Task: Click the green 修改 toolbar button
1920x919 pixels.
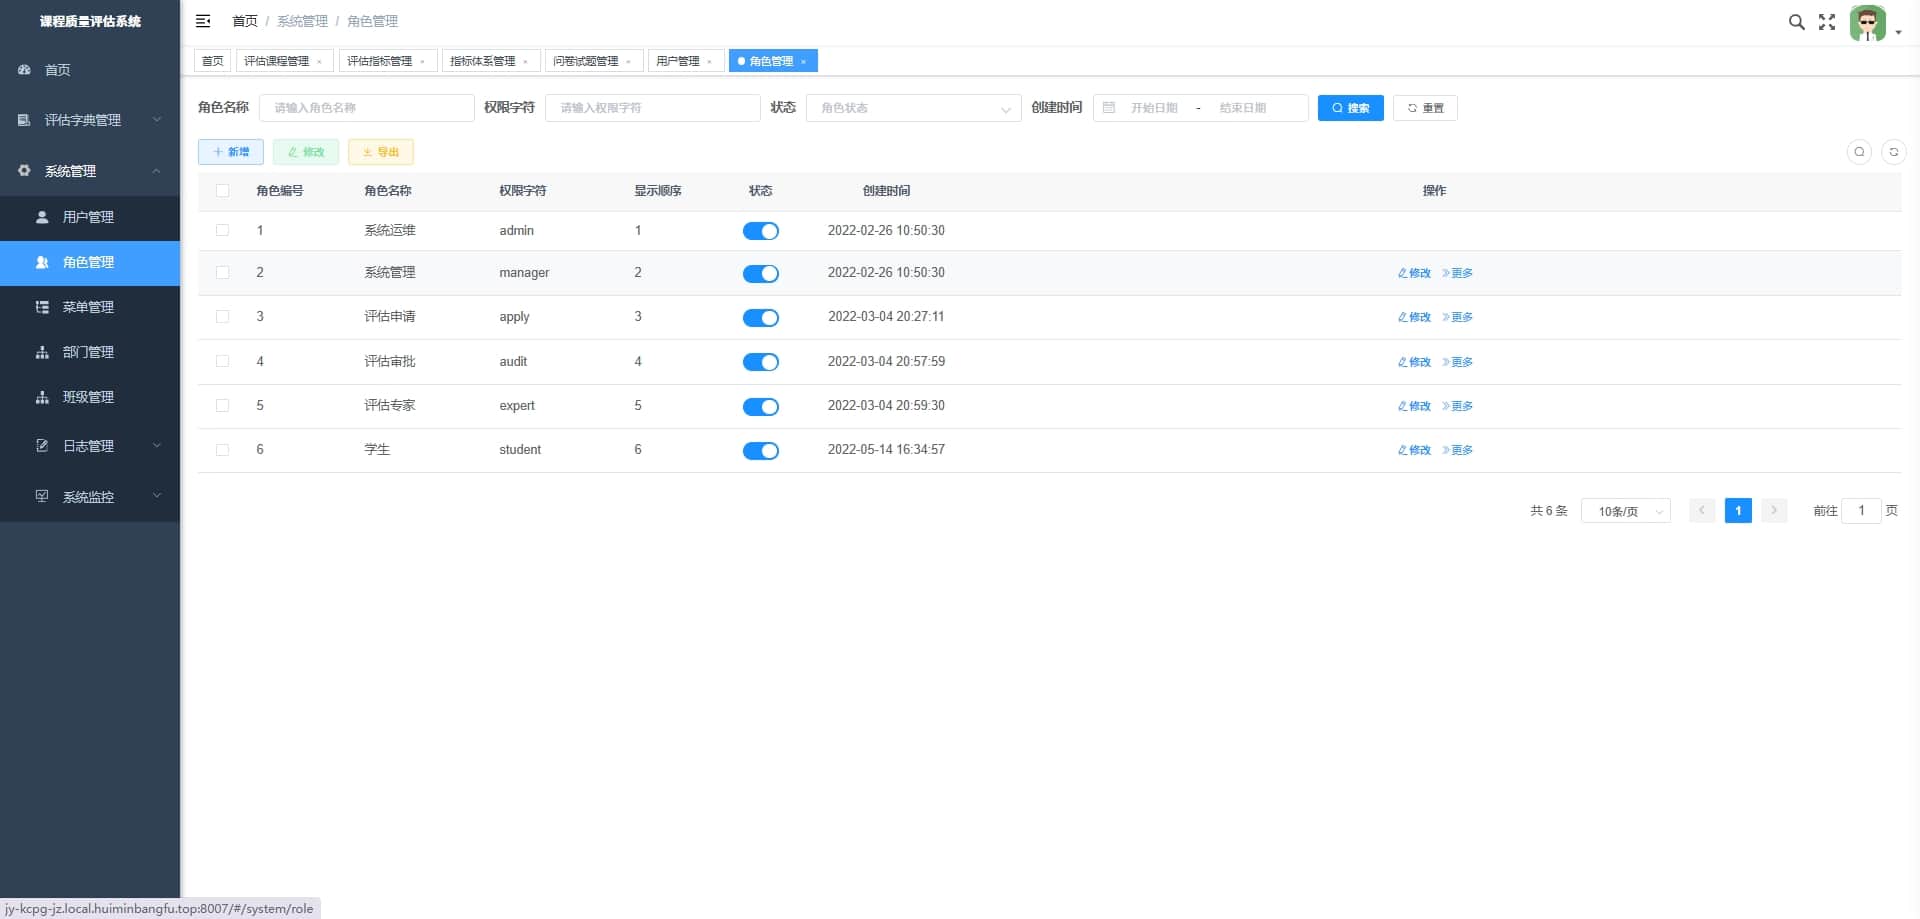Action: [x=306, y=152]
